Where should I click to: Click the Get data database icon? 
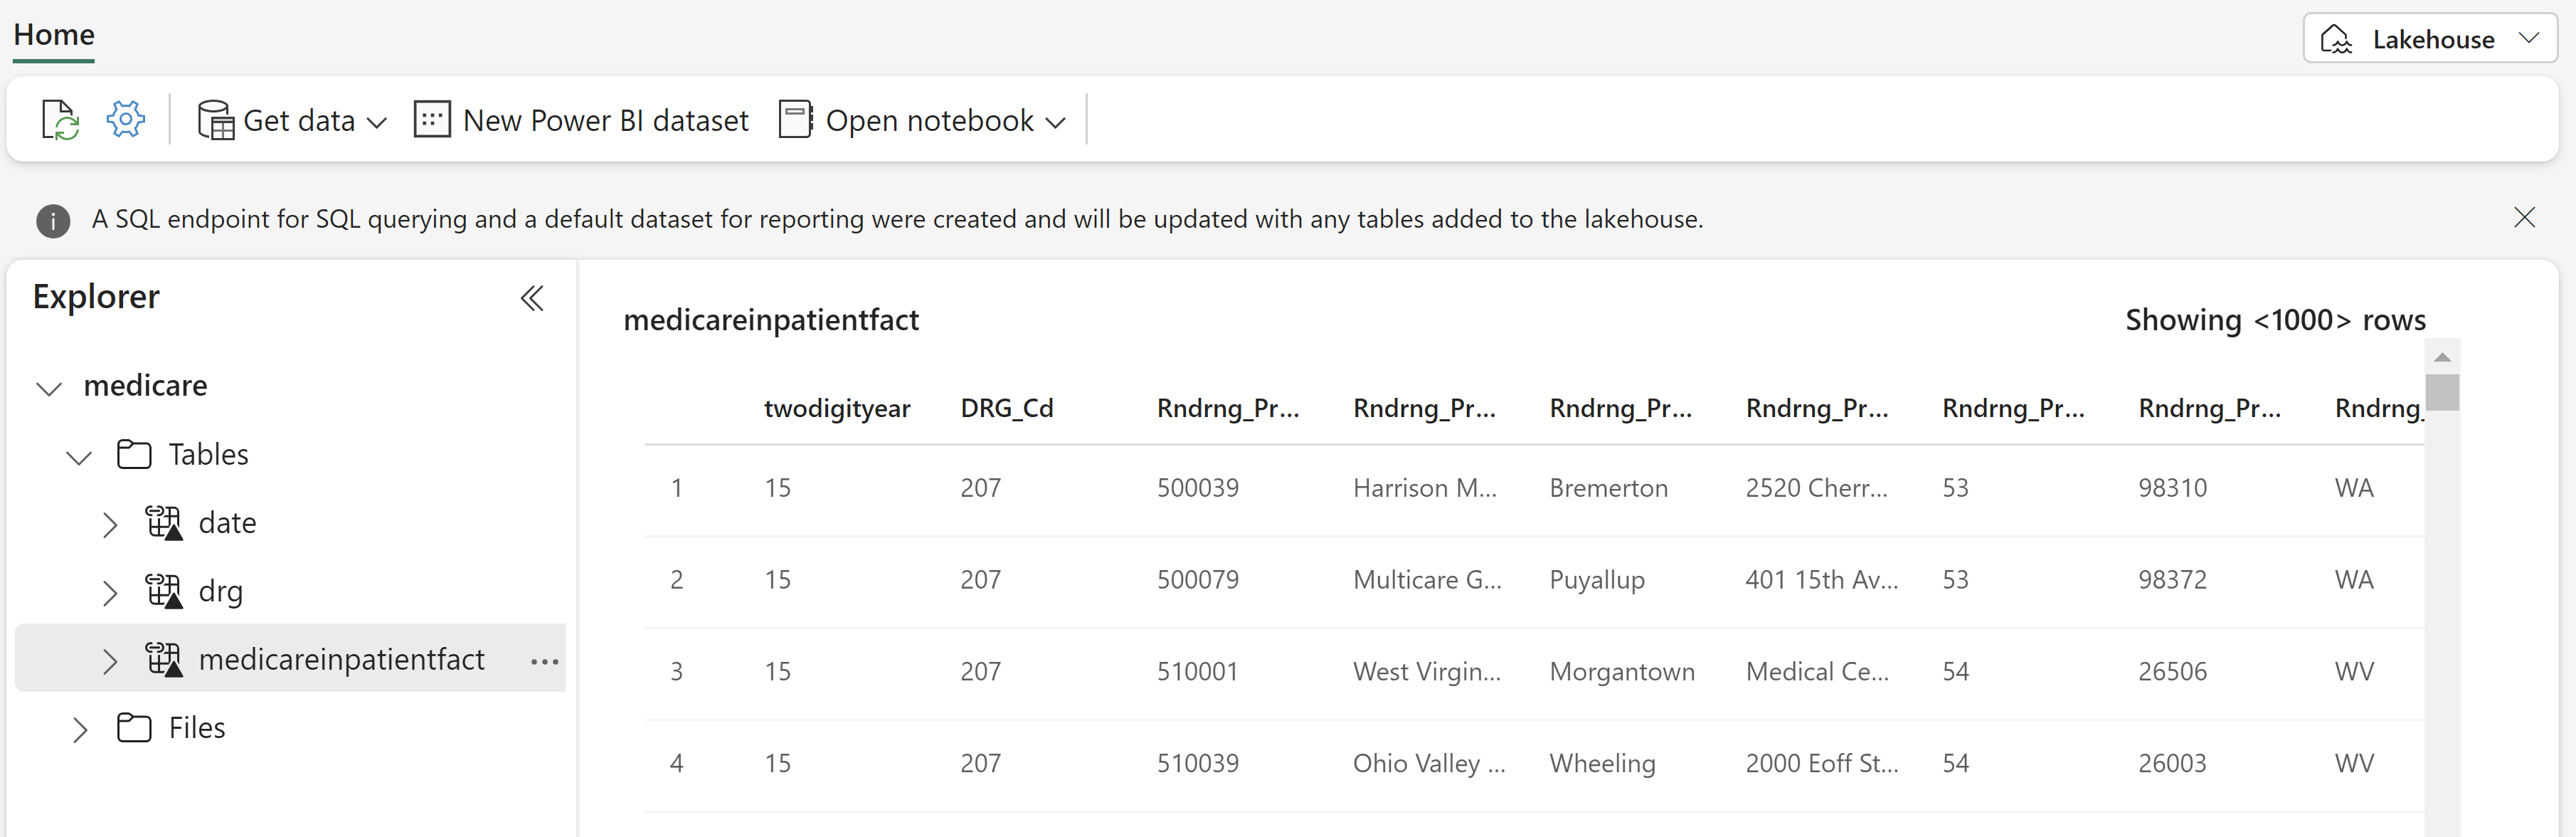click(215, 121)
